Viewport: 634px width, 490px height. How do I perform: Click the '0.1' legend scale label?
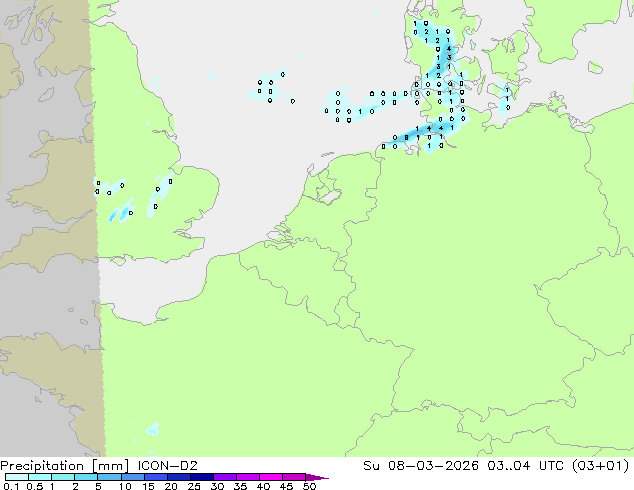point(11,486)
